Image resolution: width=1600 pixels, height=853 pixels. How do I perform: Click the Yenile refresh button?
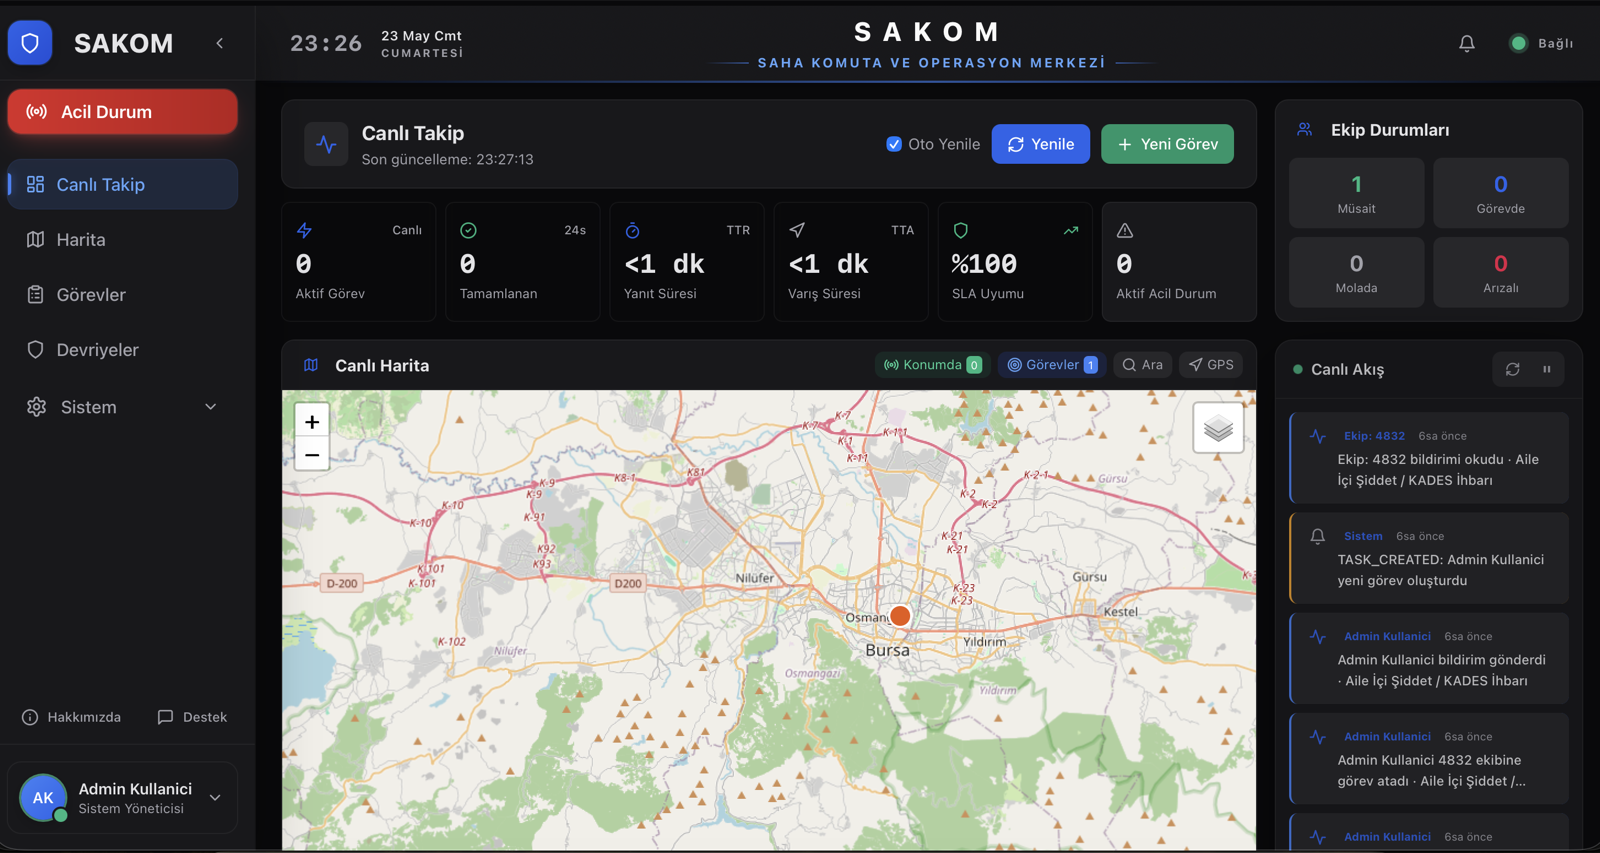pyautogui.click(x=1040, y=144)
